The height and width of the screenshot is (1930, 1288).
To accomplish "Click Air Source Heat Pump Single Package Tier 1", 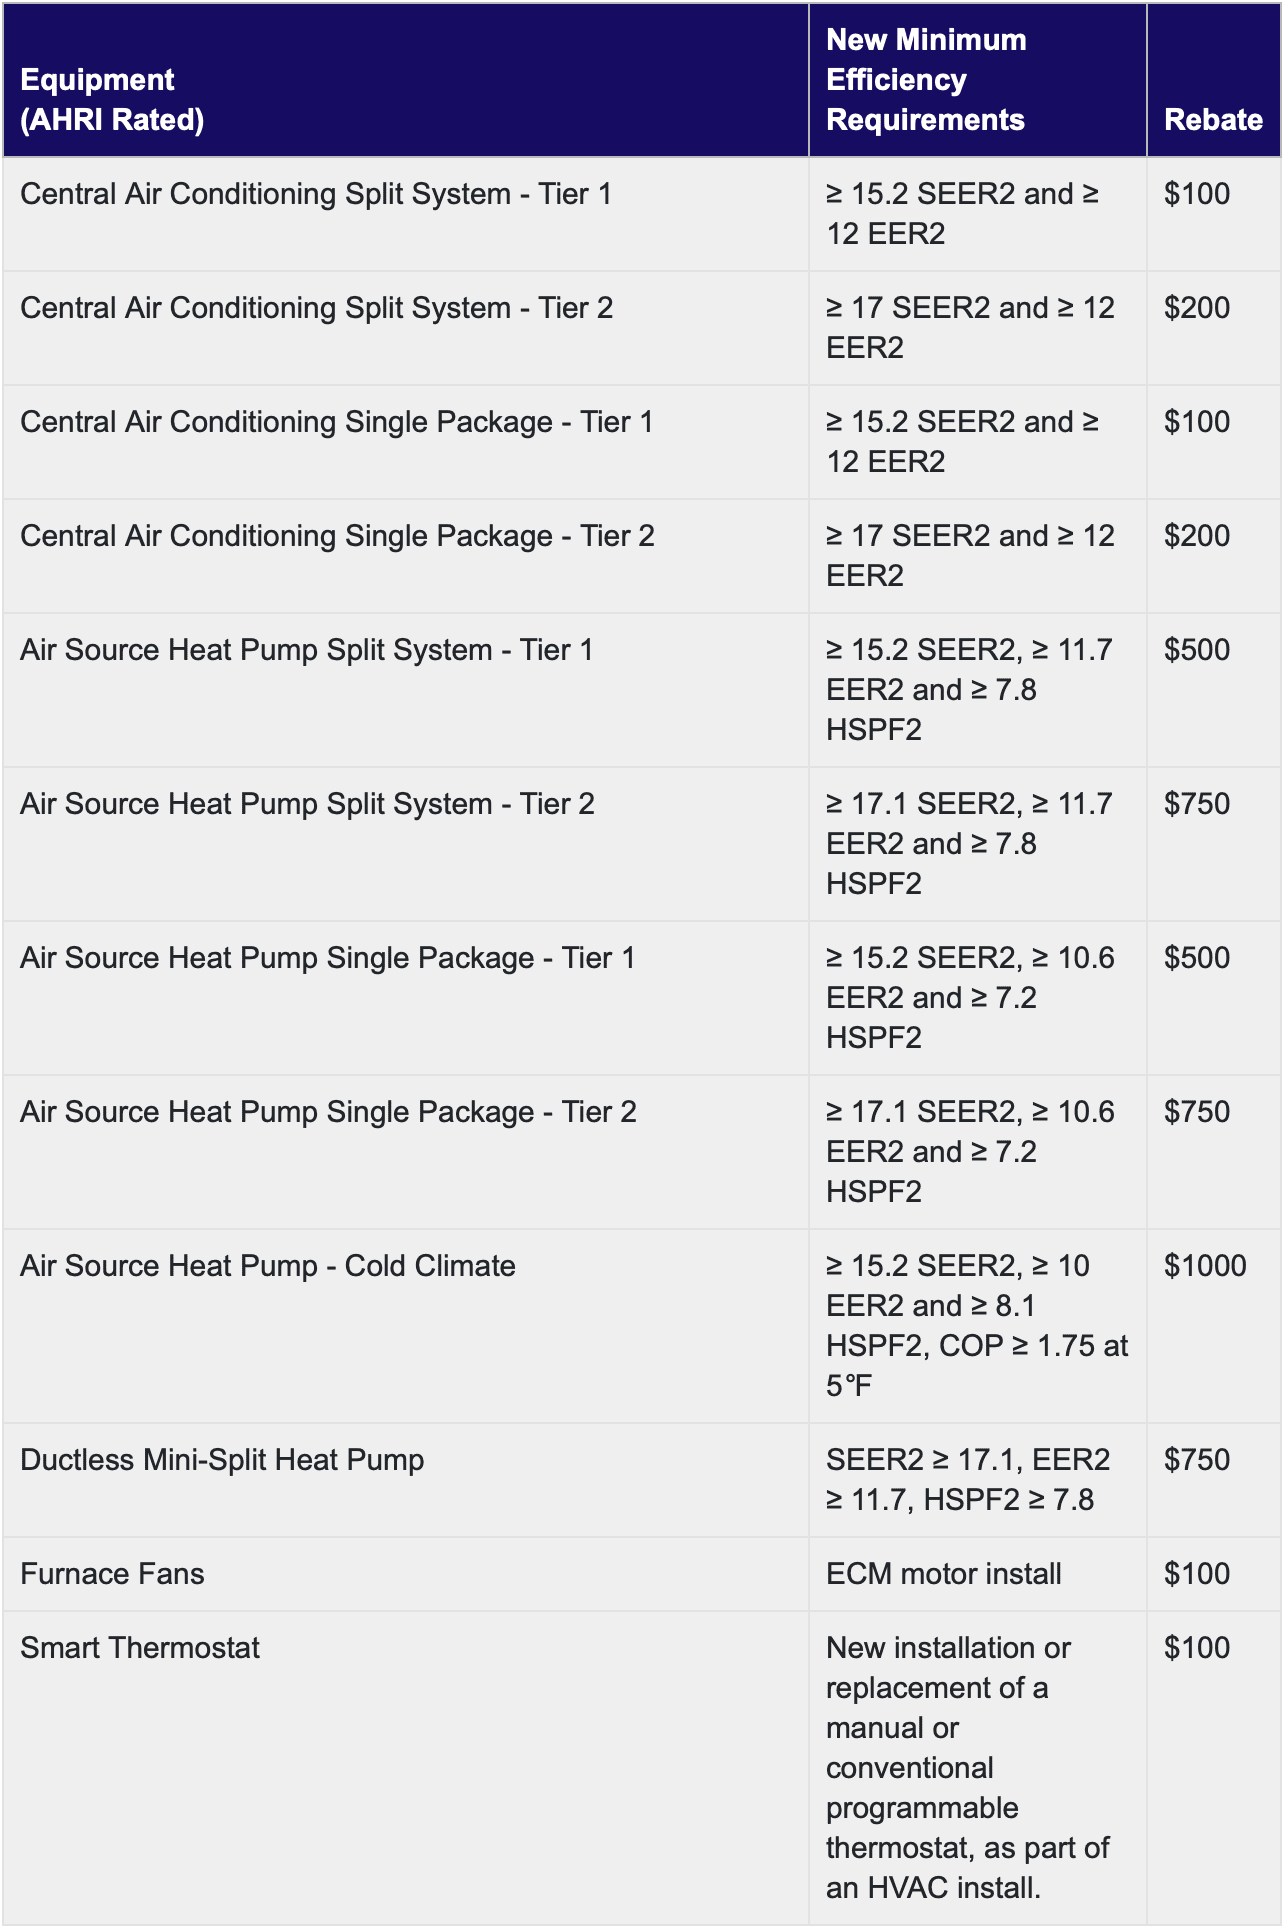I will (x=328, y=958).
